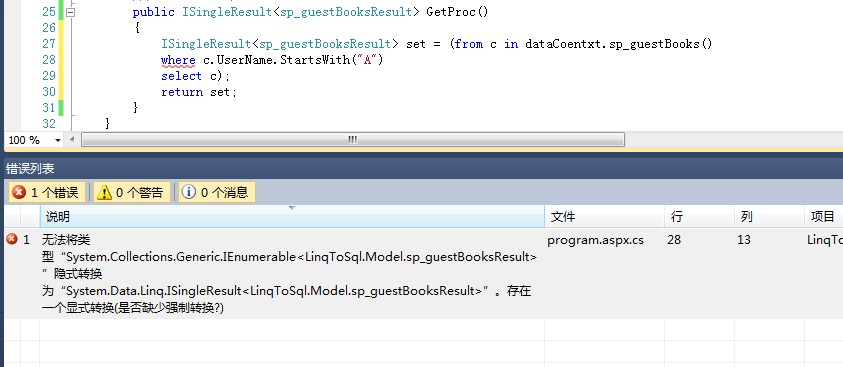843x367 pixels.
Task: Select the error description starting with '无法将类'
Action: coord(289,274)
